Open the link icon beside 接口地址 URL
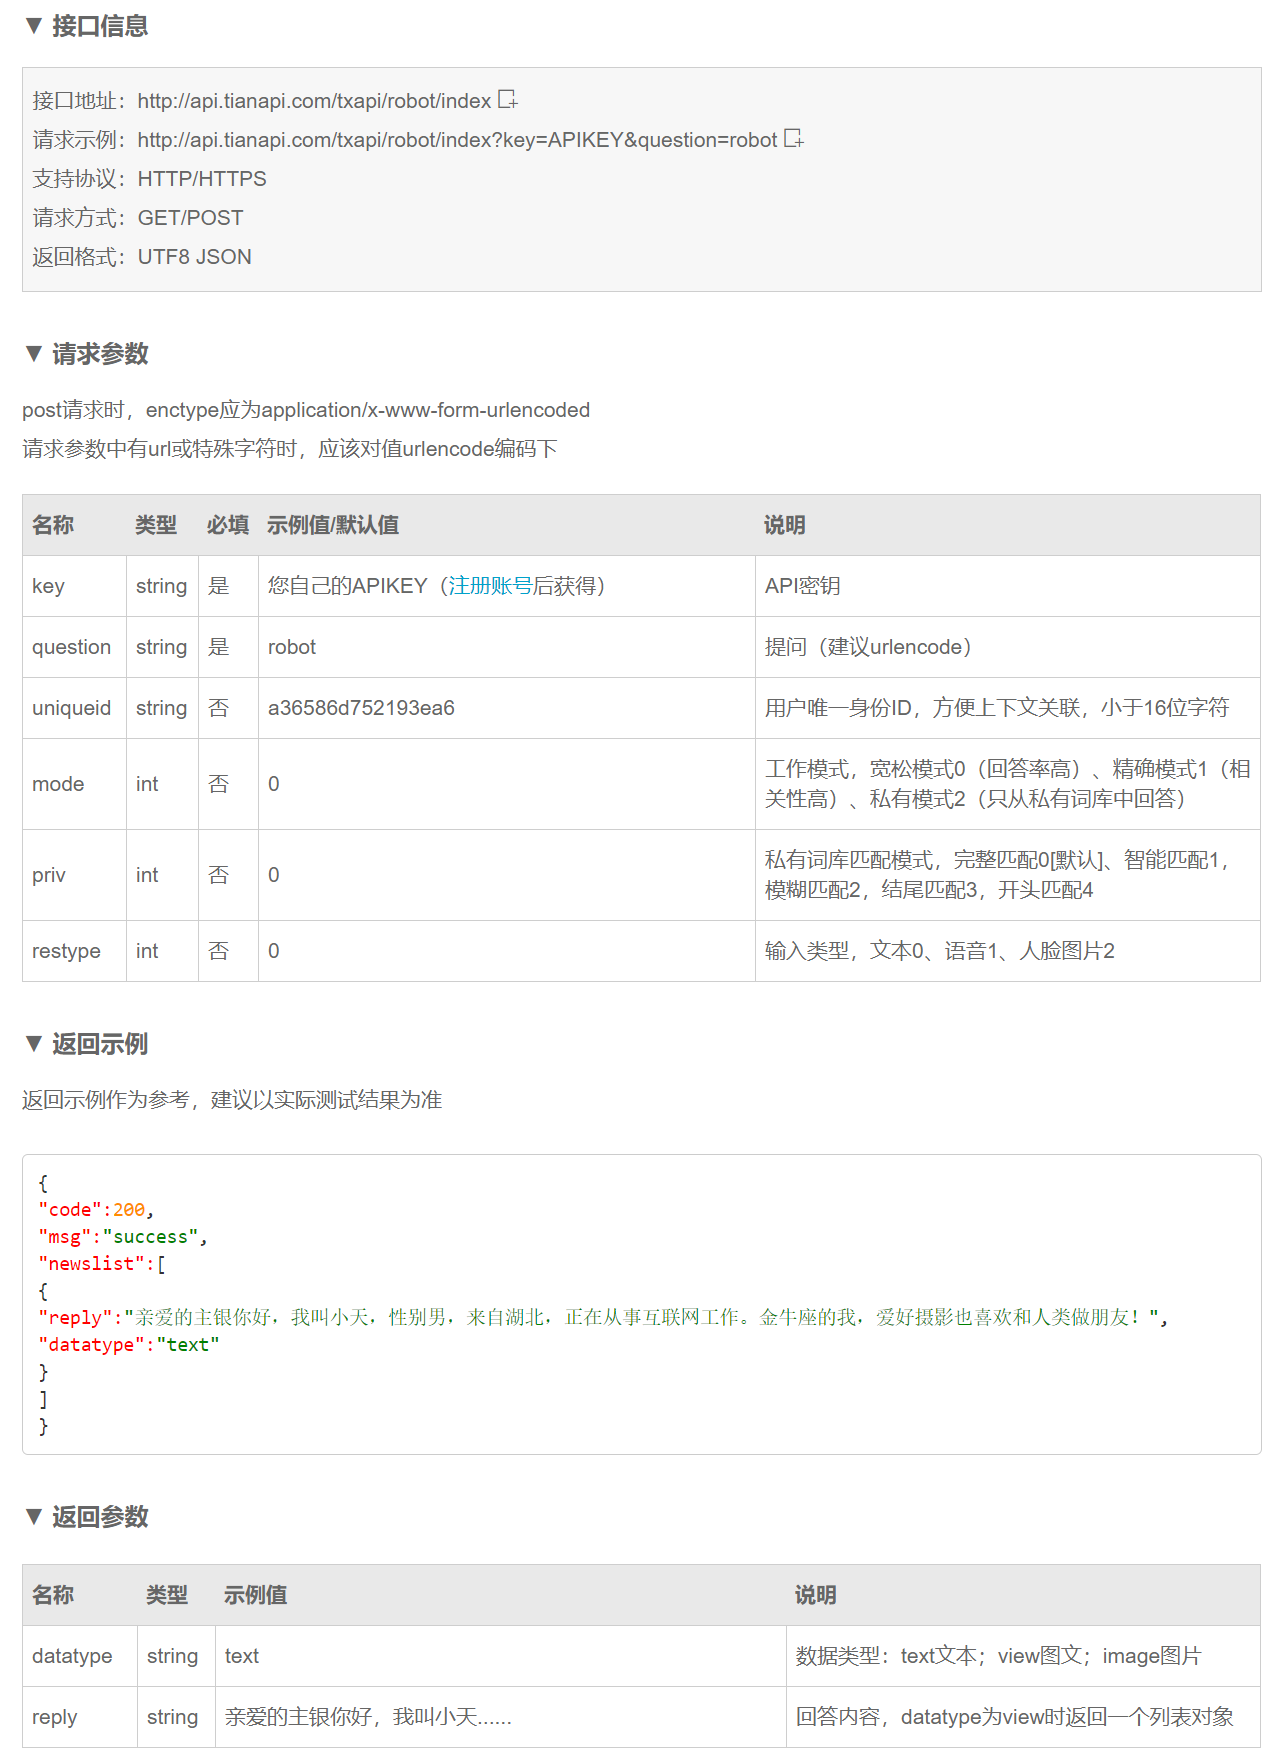 click(508, 100)
